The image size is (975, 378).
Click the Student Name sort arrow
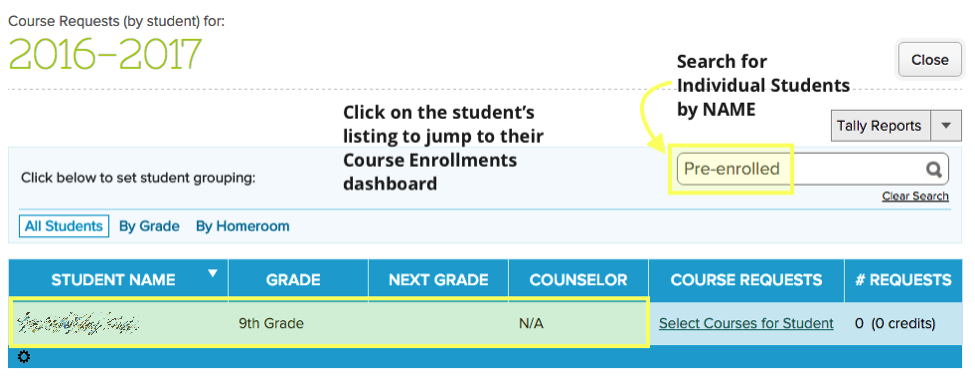pyautogui.click(x=213, y=273)
